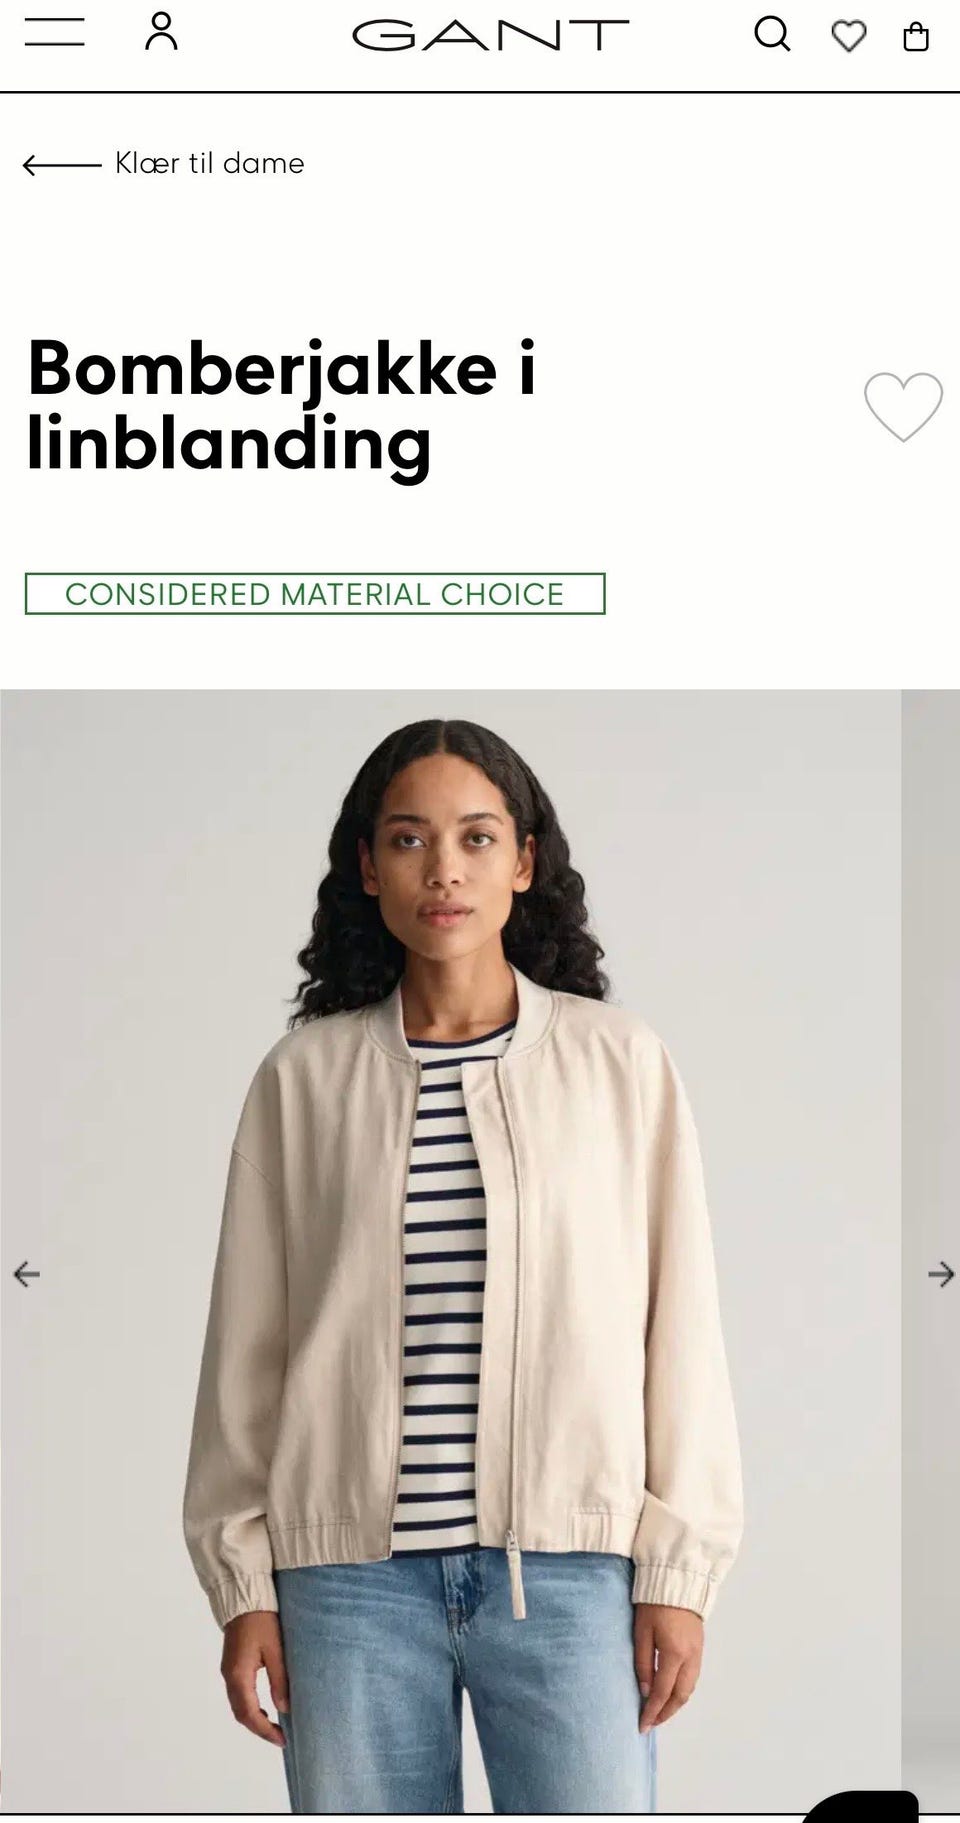960x1823 pixels.
Task: Open the account profile icon
Action: point(161,32)
